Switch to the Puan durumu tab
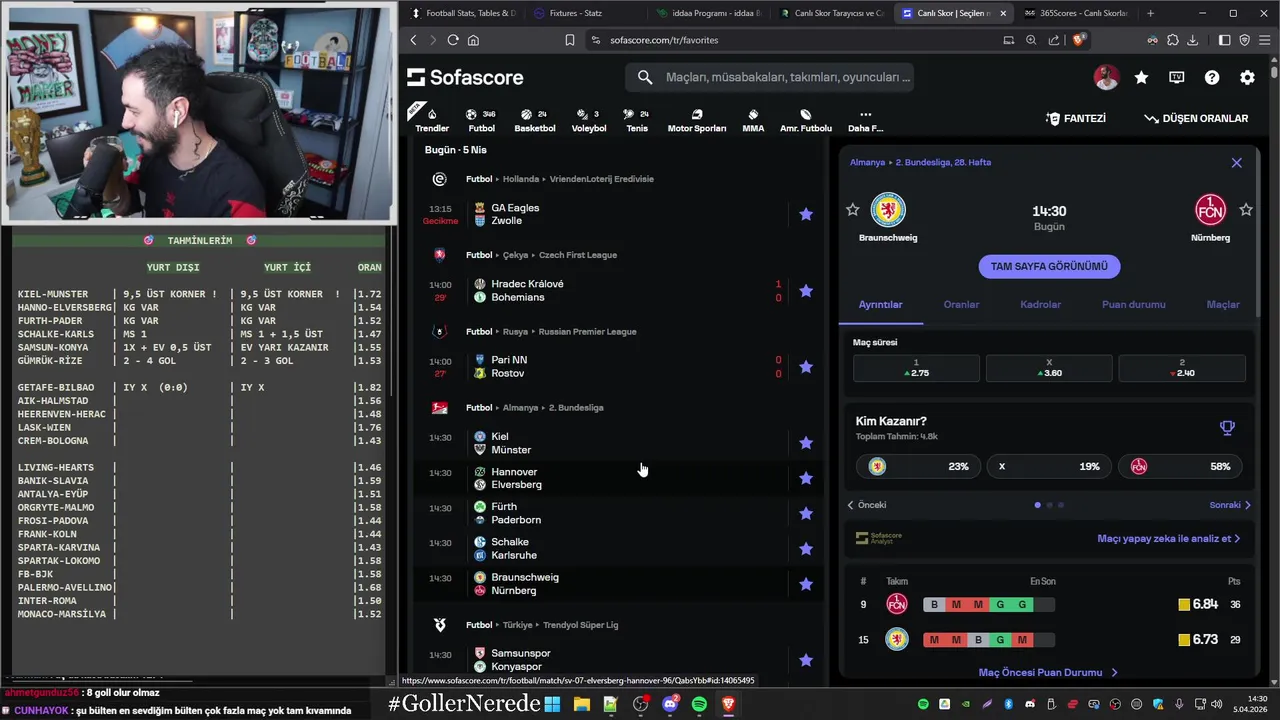This screenshot has height=720, width=1280. [x=1133, y=304]
